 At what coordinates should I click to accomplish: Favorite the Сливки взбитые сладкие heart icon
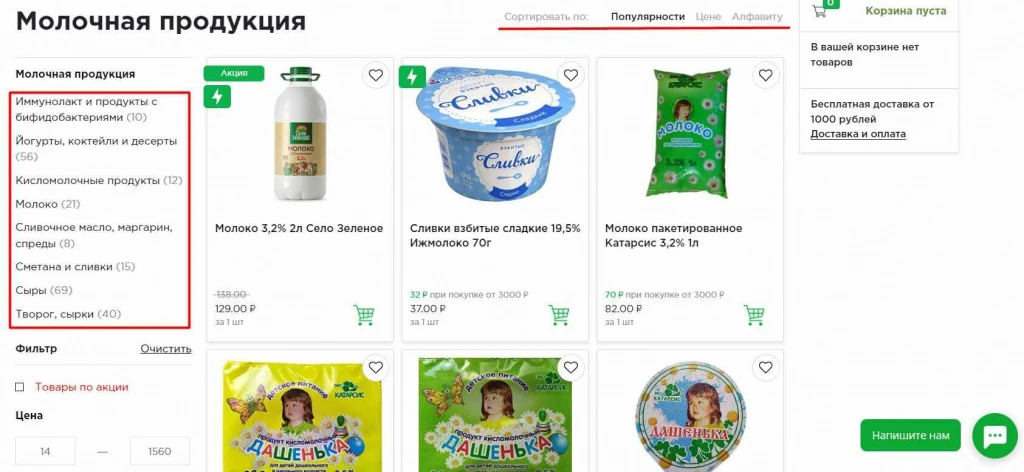pyautogui.click(x=571, y=76)
